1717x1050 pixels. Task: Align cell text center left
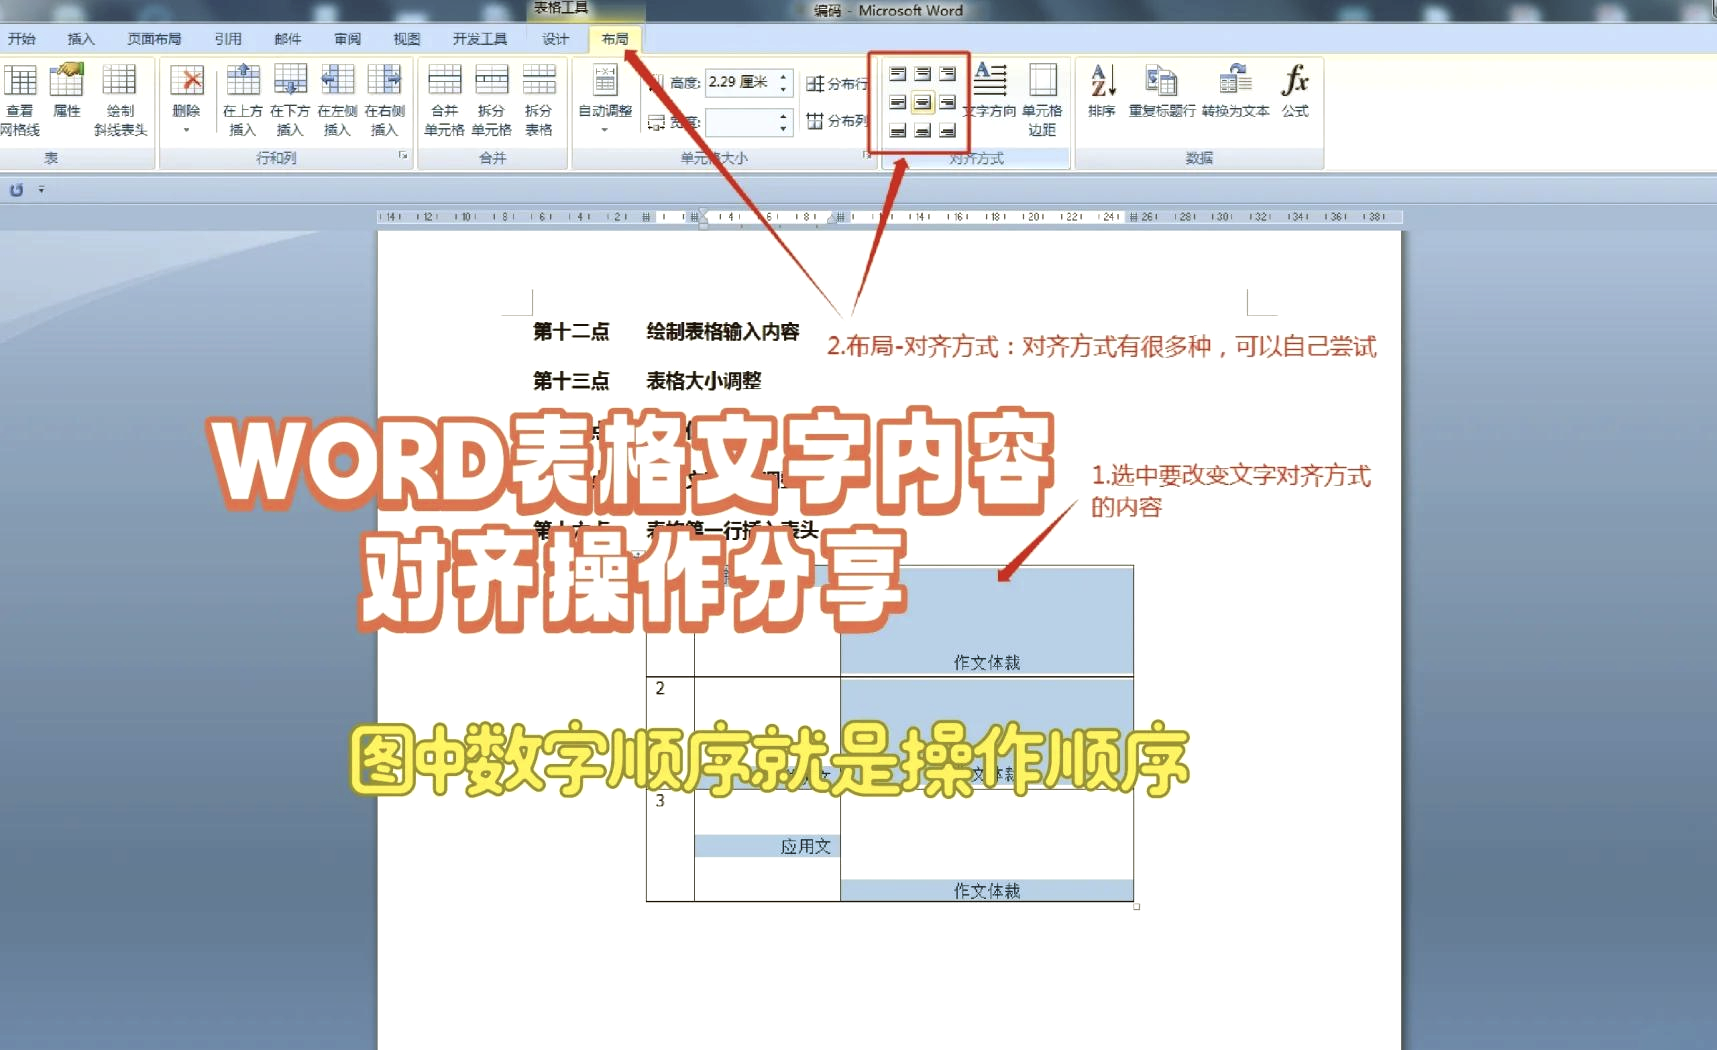point(898,102)
